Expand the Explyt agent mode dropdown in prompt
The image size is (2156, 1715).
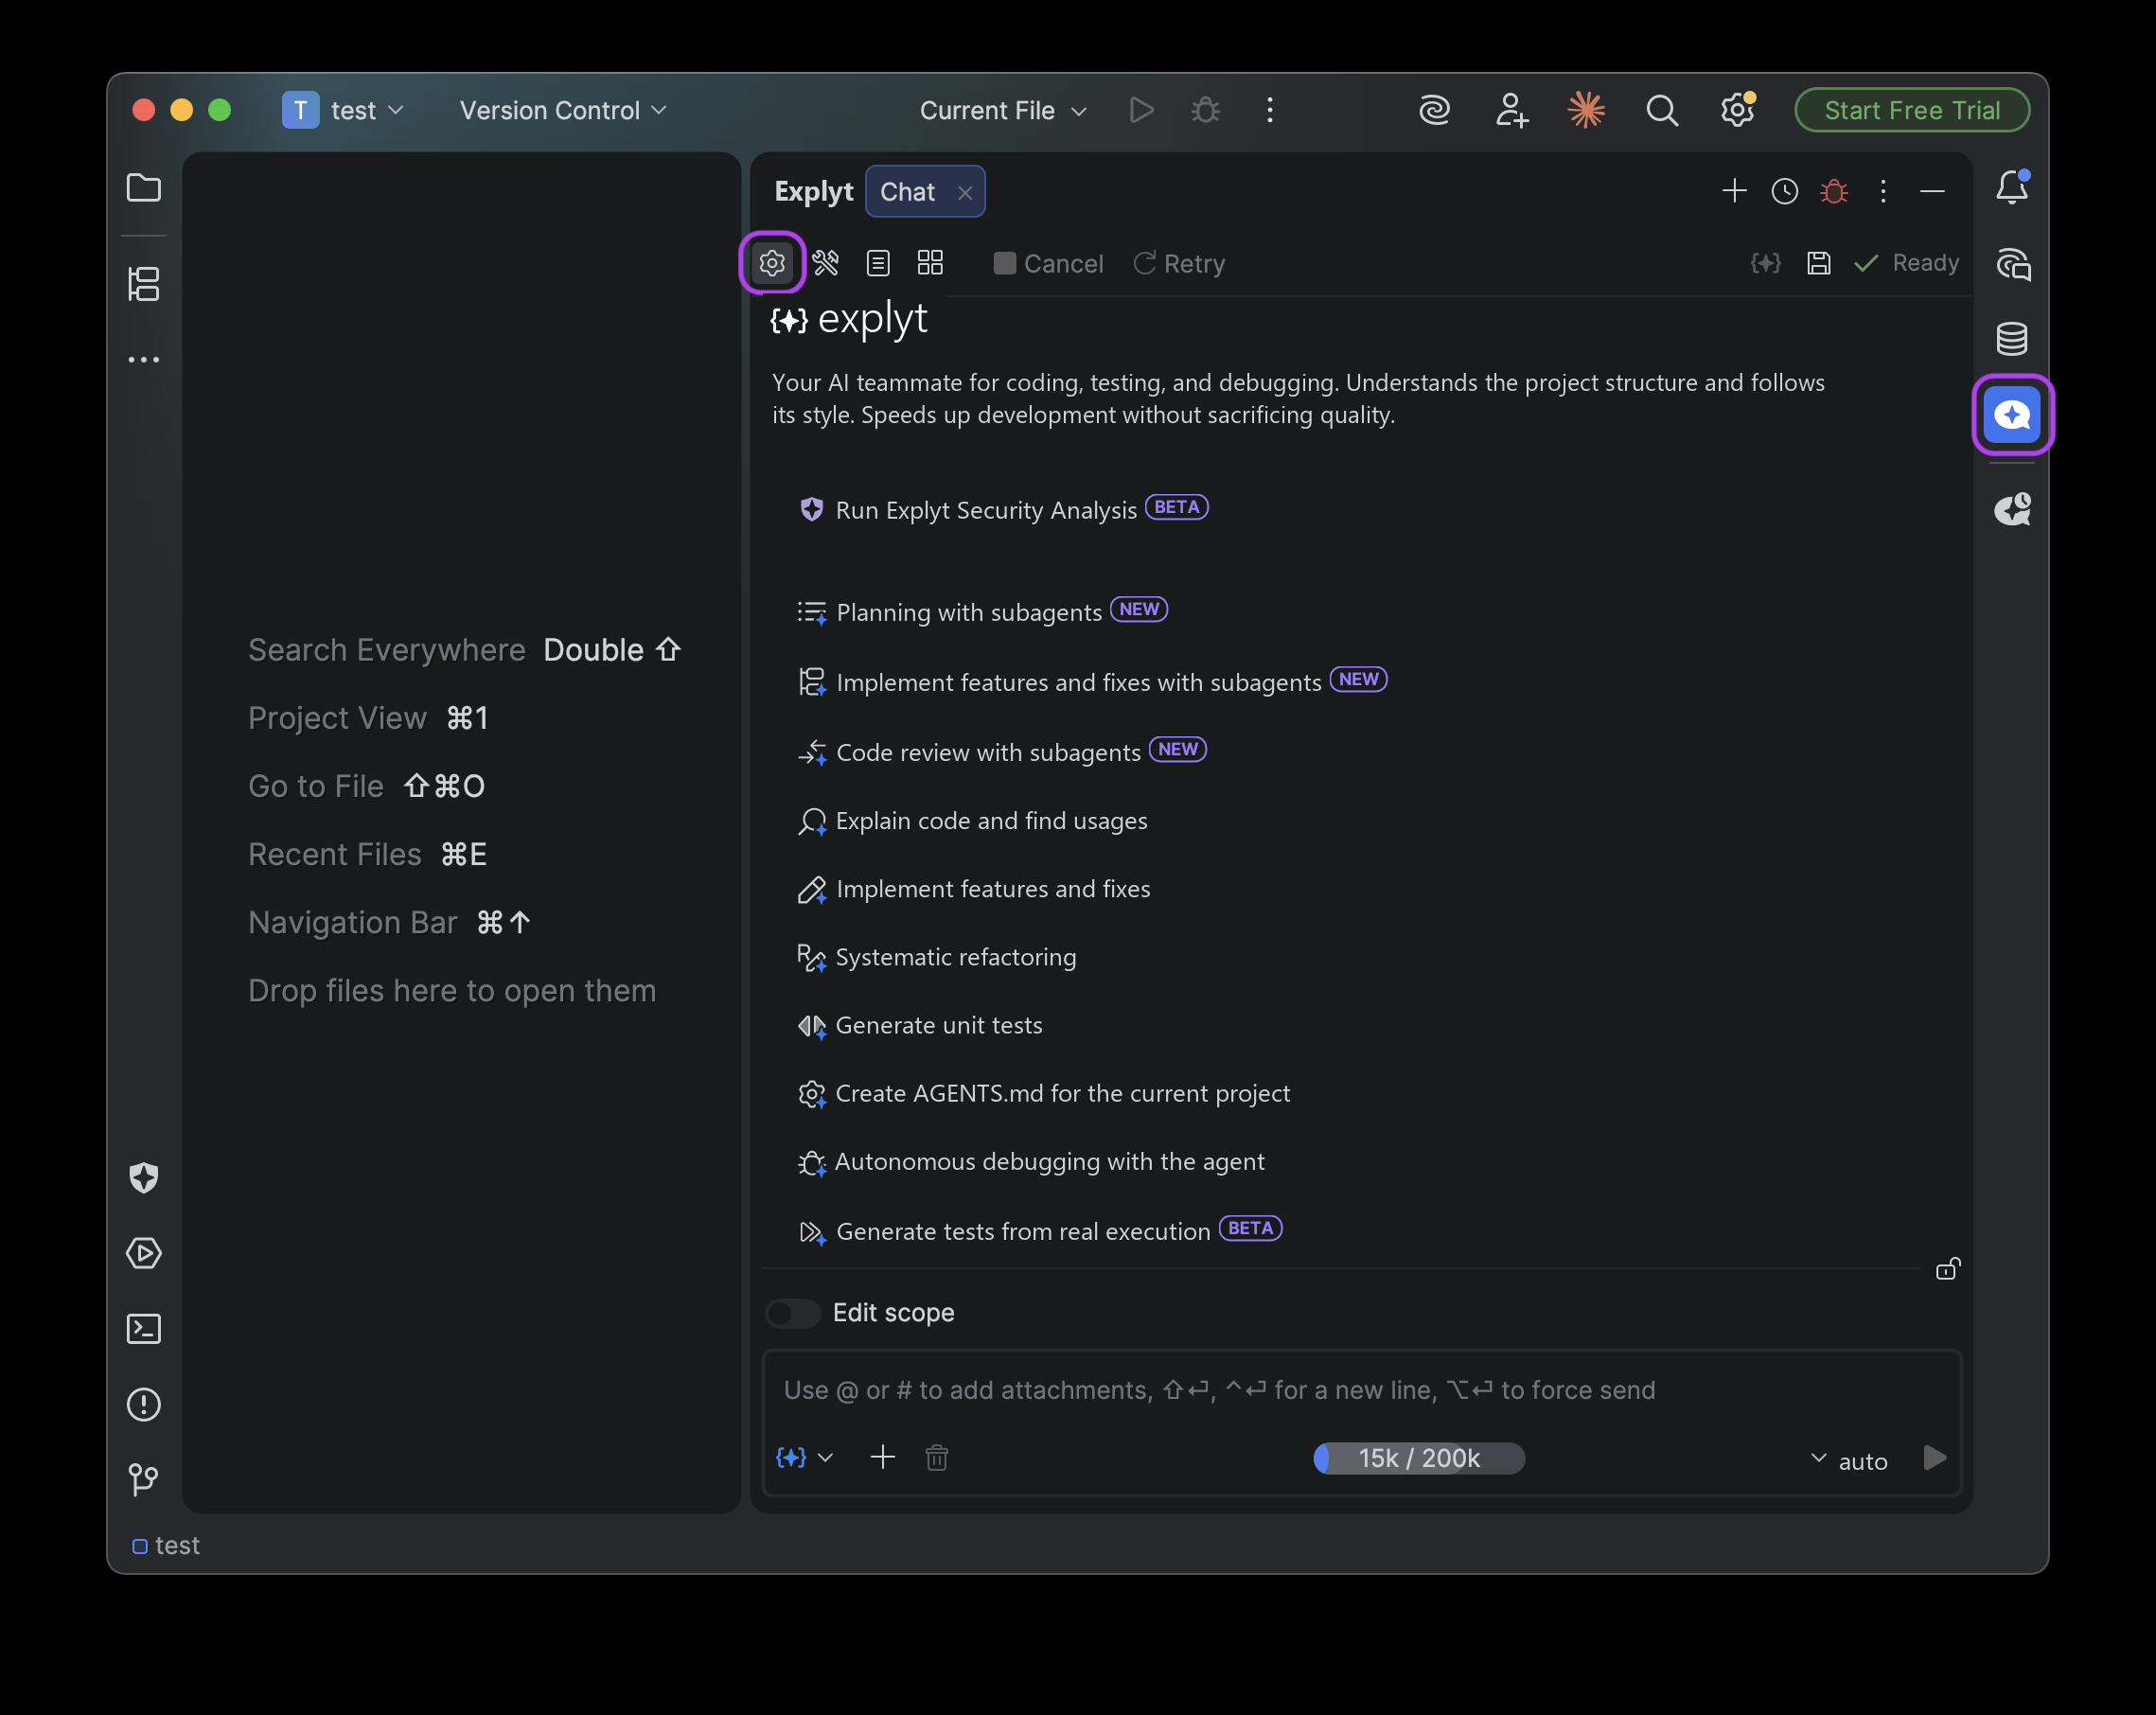(805, 1458)
